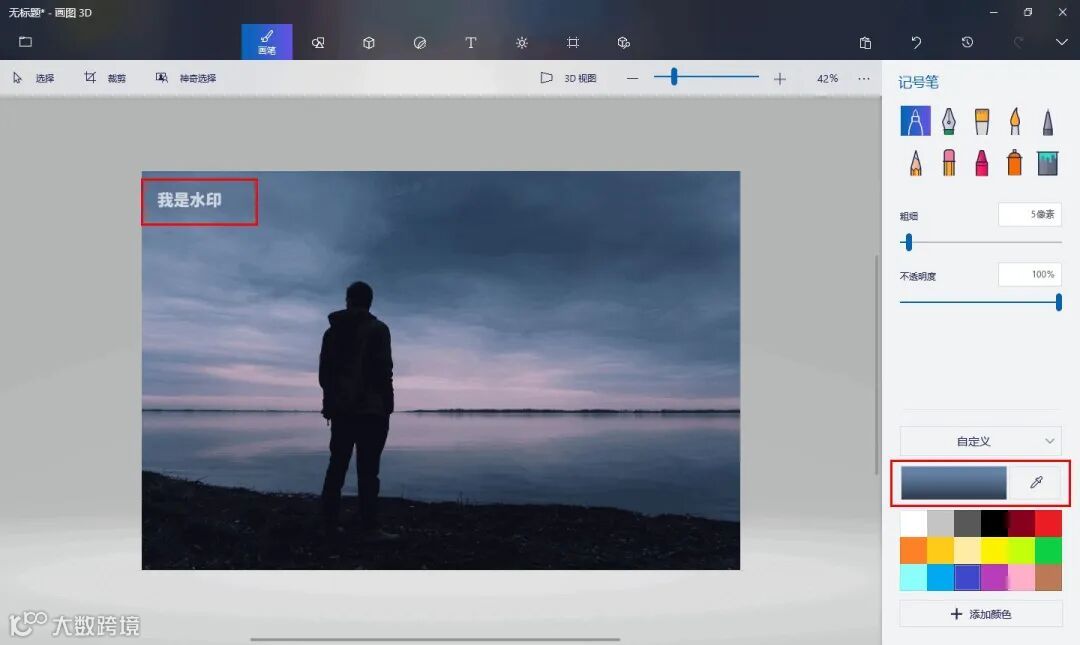Open the History clock icon

pos(967,43)
